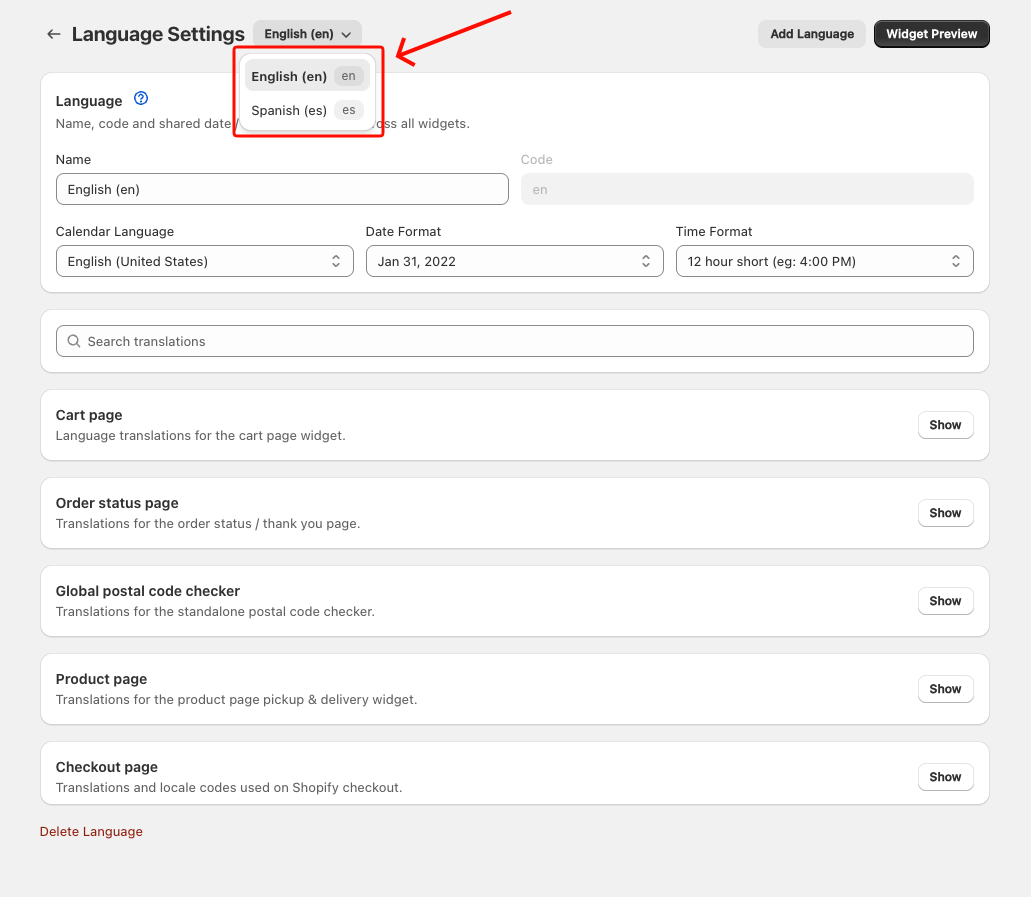Click the Language Settings page title

click(x=158, y=34)
